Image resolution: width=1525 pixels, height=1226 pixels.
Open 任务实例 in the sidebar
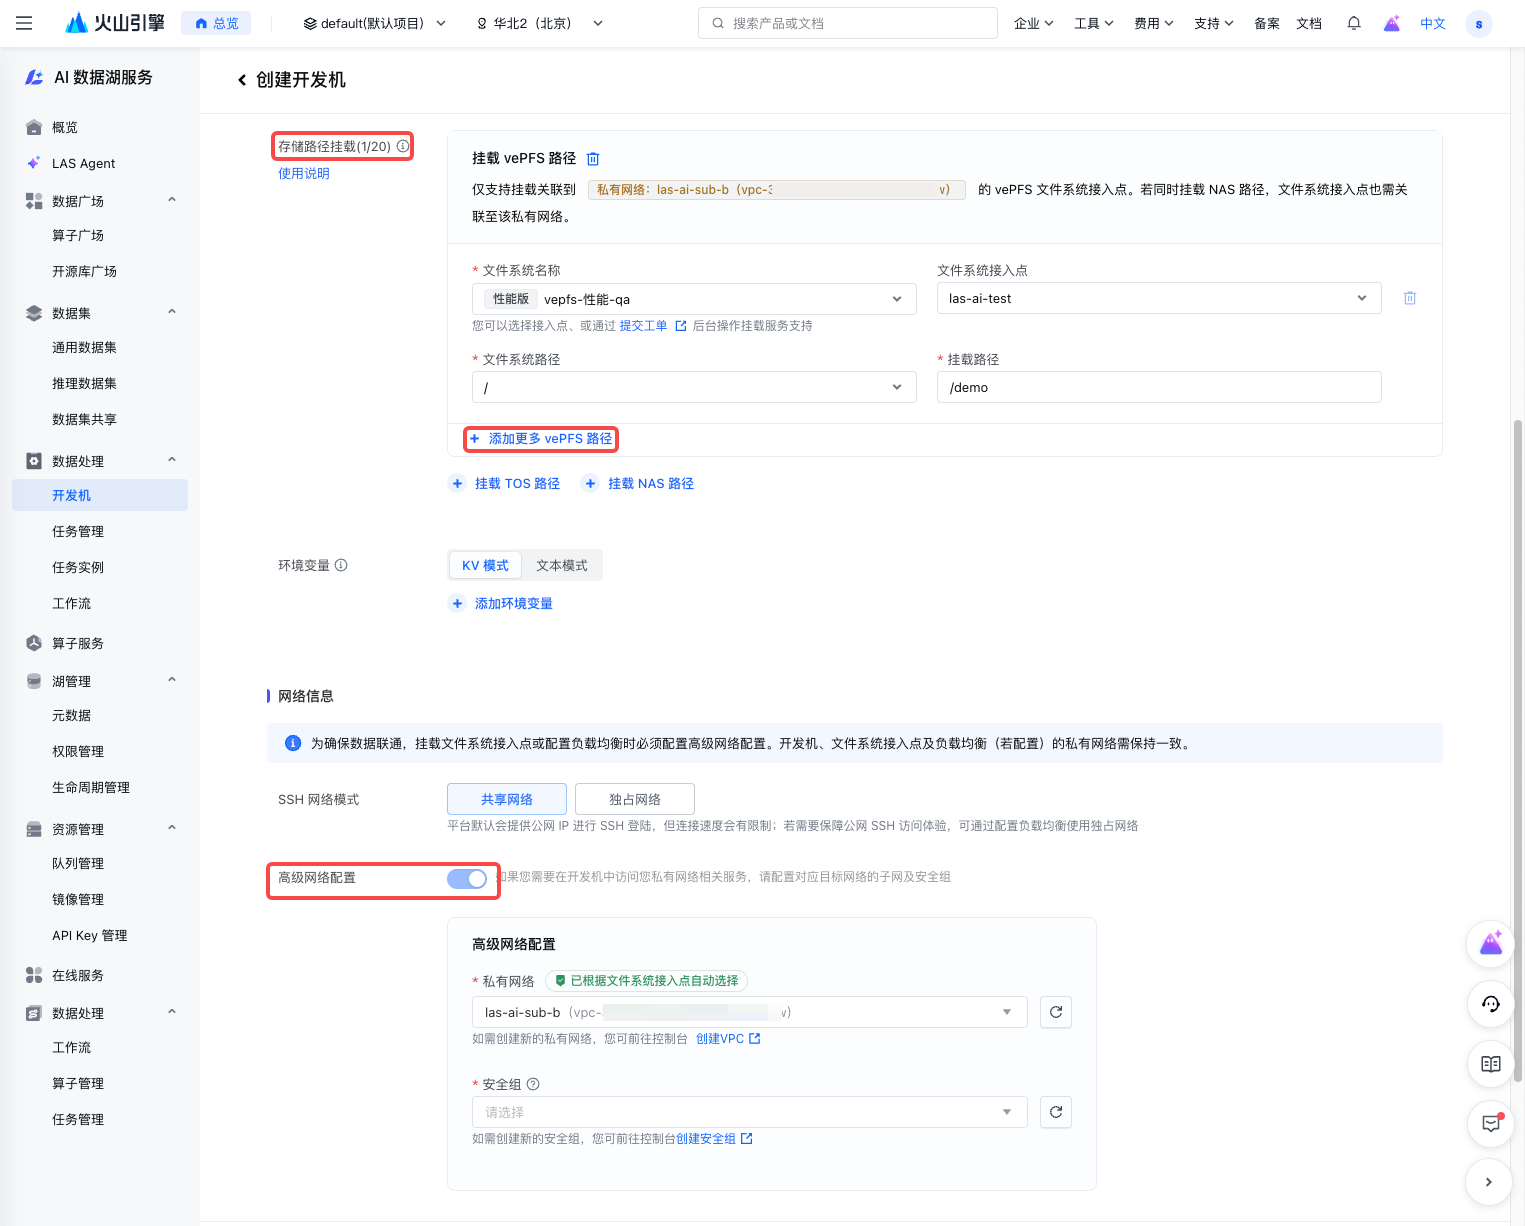click(78, 567)
